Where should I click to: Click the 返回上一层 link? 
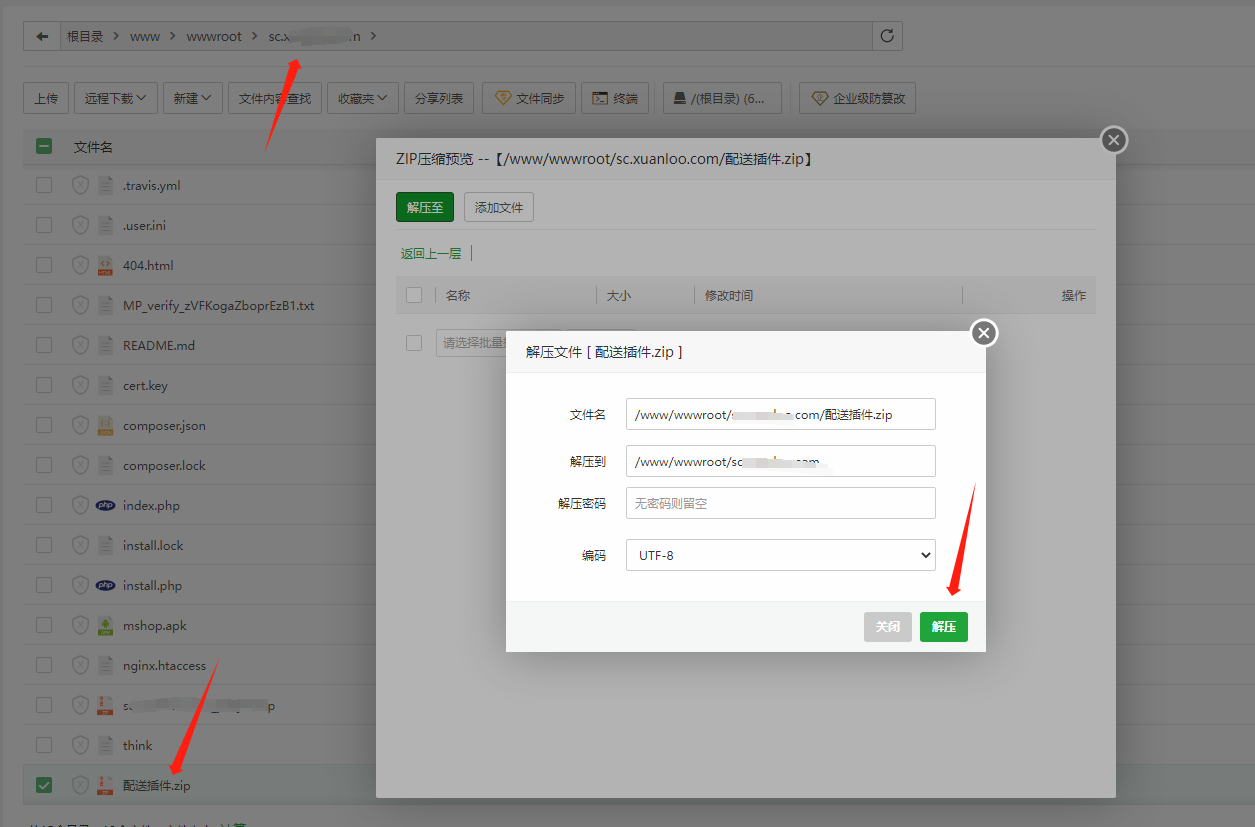[x=431, y=254]
